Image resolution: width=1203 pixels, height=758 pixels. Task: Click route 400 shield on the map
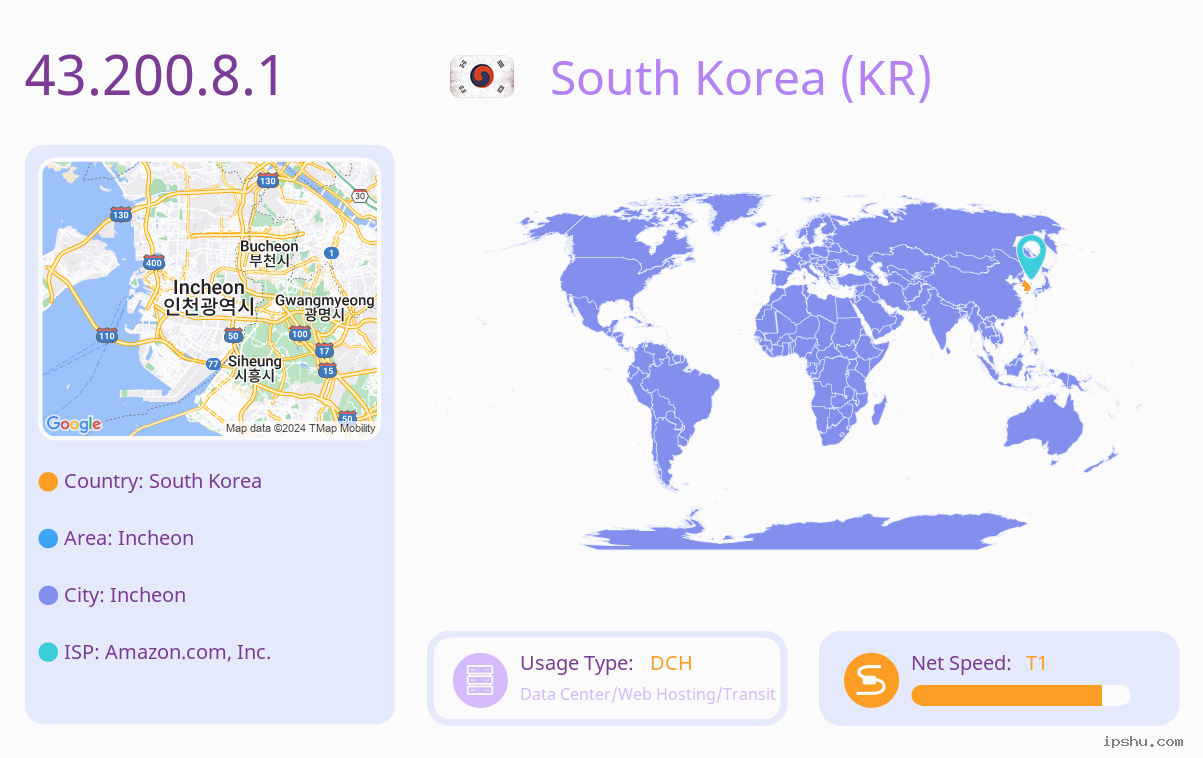(x=153, y=262)
